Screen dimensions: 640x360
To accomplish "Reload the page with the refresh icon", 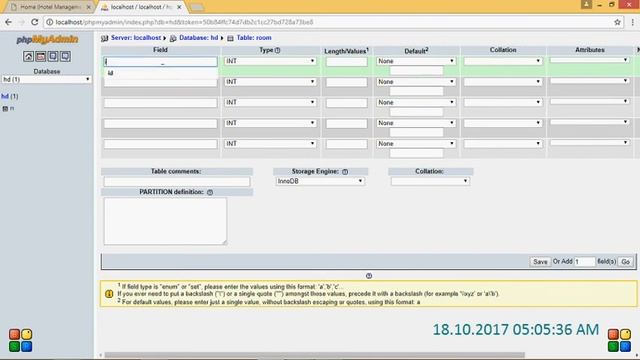I will point(35,22).
